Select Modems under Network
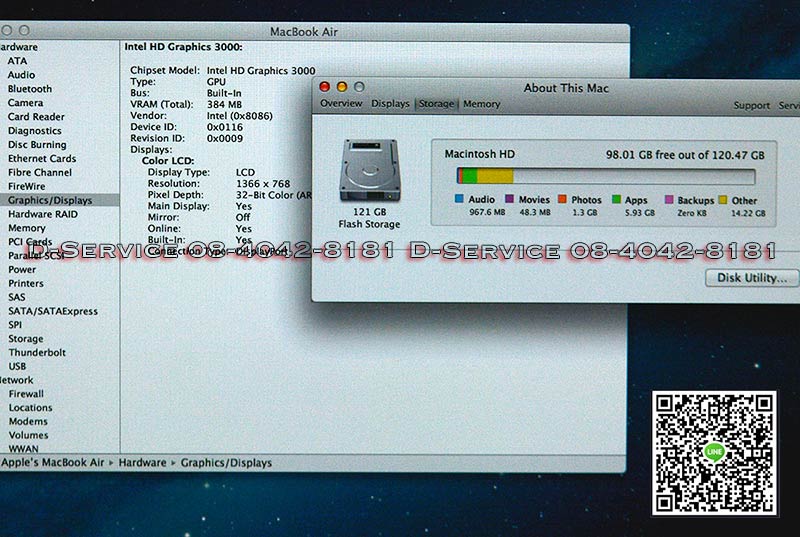The image size is (800, 537). [28, 421]
